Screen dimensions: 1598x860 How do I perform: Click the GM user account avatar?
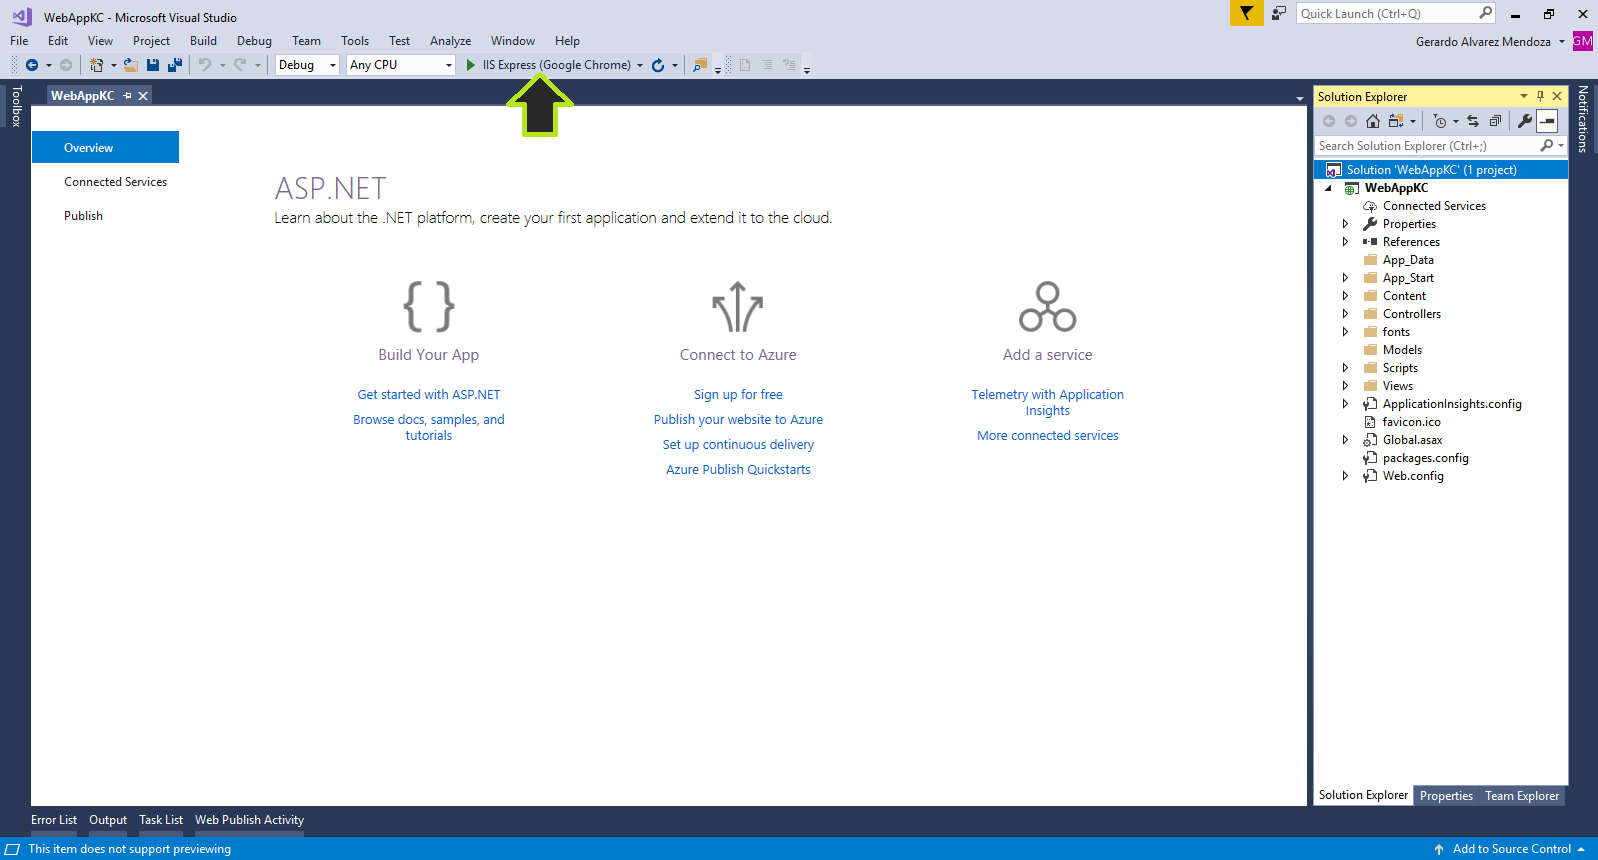(1582, 41)
